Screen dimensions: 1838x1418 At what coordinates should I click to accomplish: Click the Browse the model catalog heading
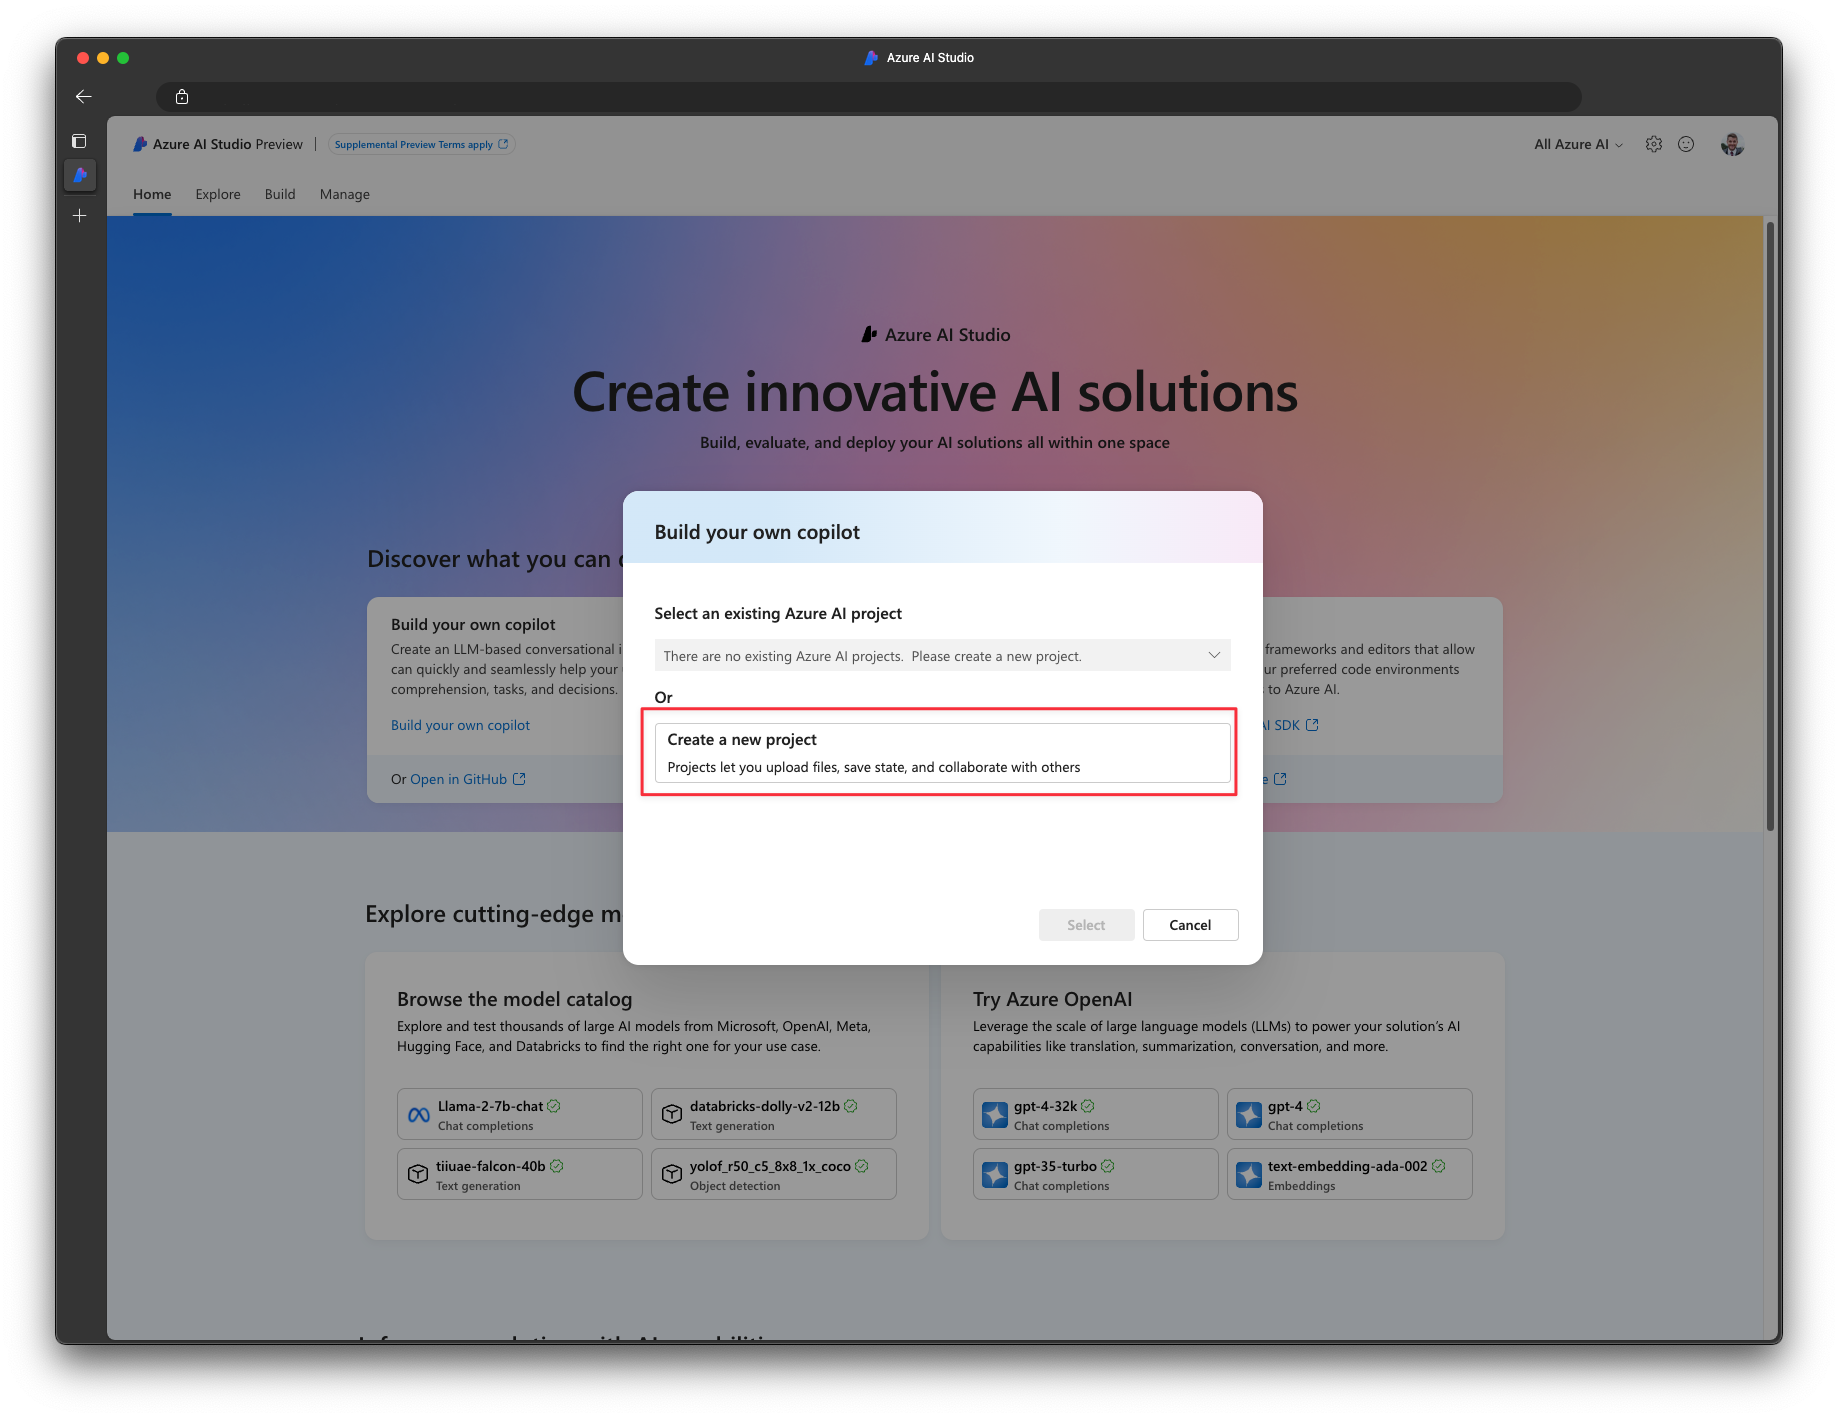[514, 999]
